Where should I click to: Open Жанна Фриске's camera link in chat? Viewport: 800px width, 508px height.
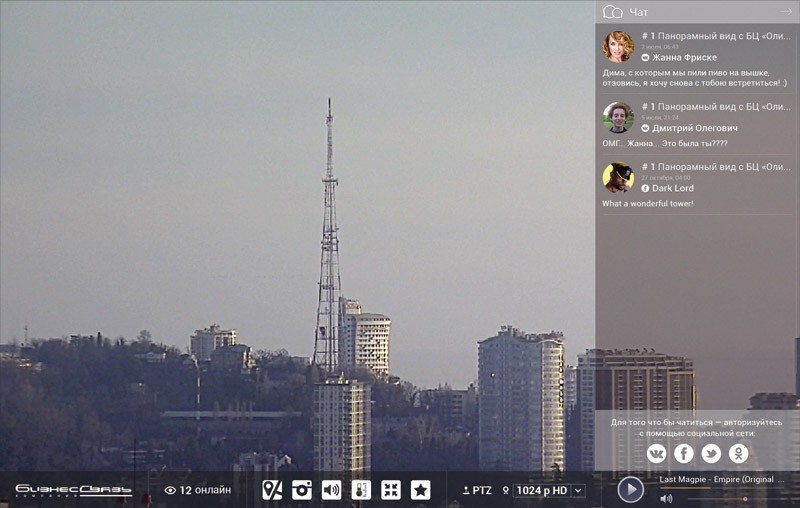(x=716, y=35)
